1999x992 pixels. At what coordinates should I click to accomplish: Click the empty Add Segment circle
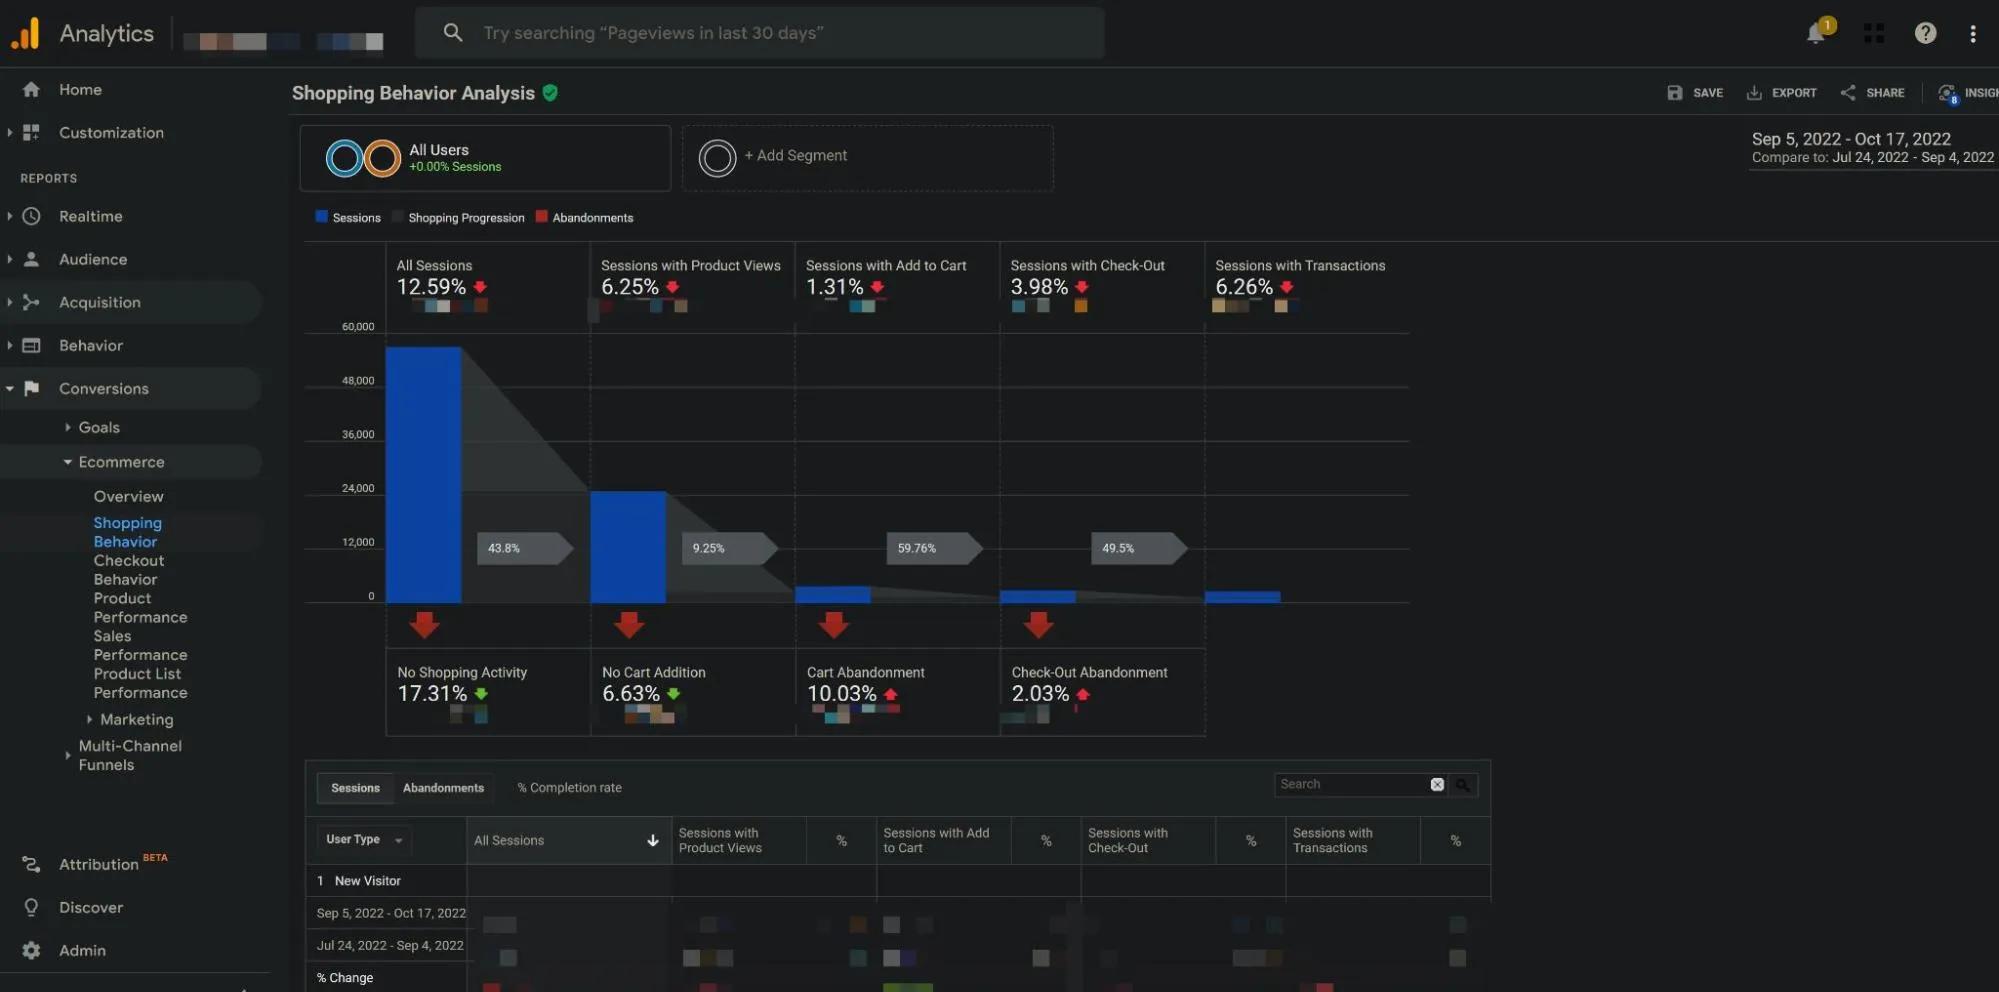717,158
